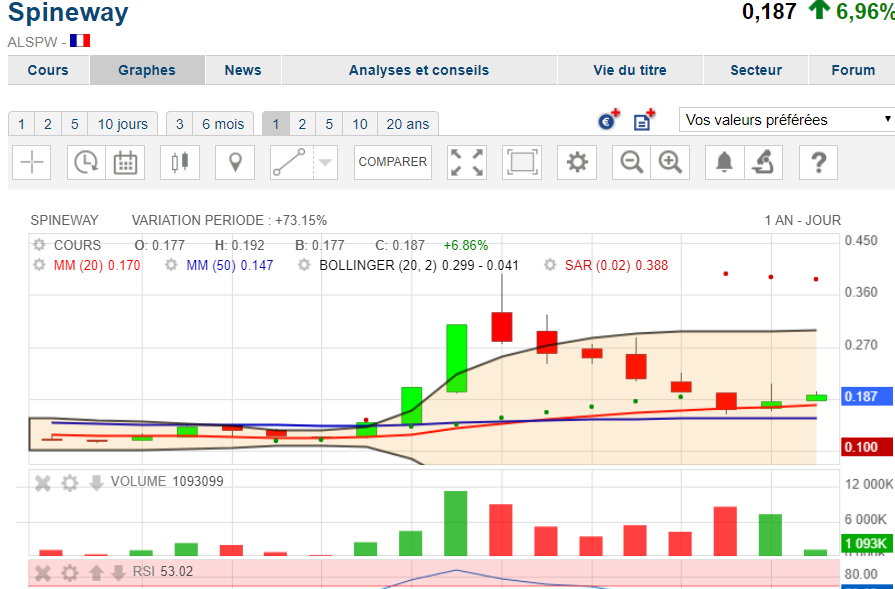Viewport: 895px width, 589px height.
Task: Open BOLLINGER indicator settings gear
Action: click(x=304, y=265)
